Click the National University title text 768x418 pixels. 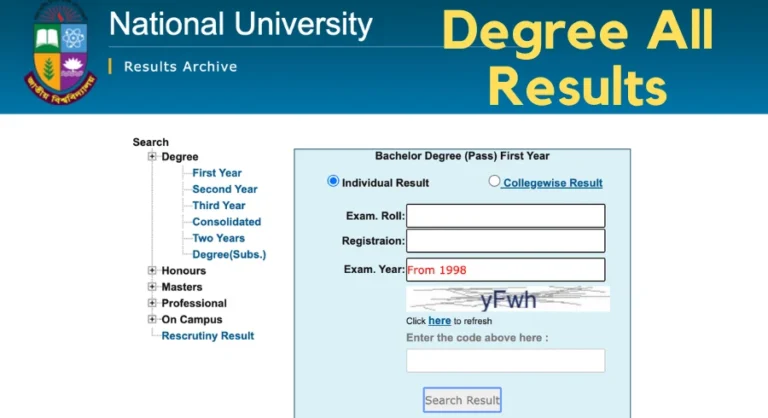pyautogui.click(x=240, y=25)
